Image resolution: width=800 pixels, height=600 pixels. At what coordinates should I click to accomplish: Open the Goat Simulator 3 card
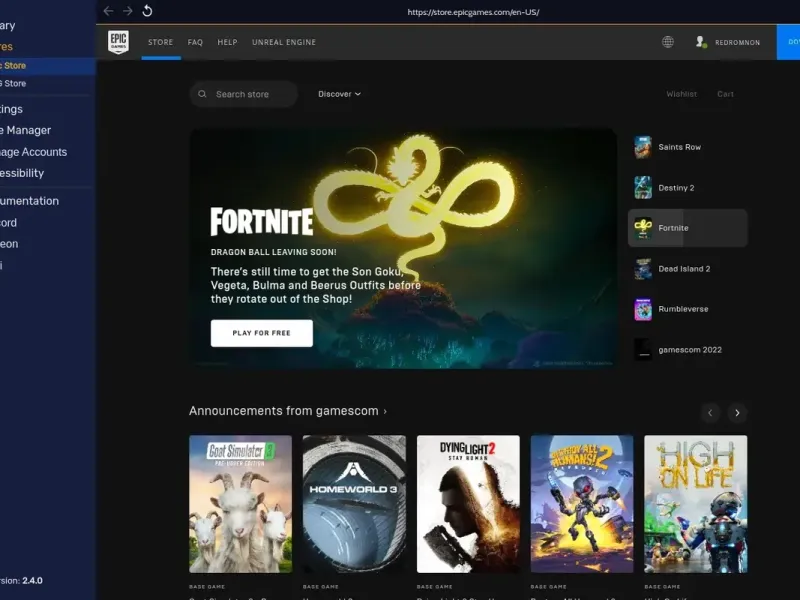[240, 504]
